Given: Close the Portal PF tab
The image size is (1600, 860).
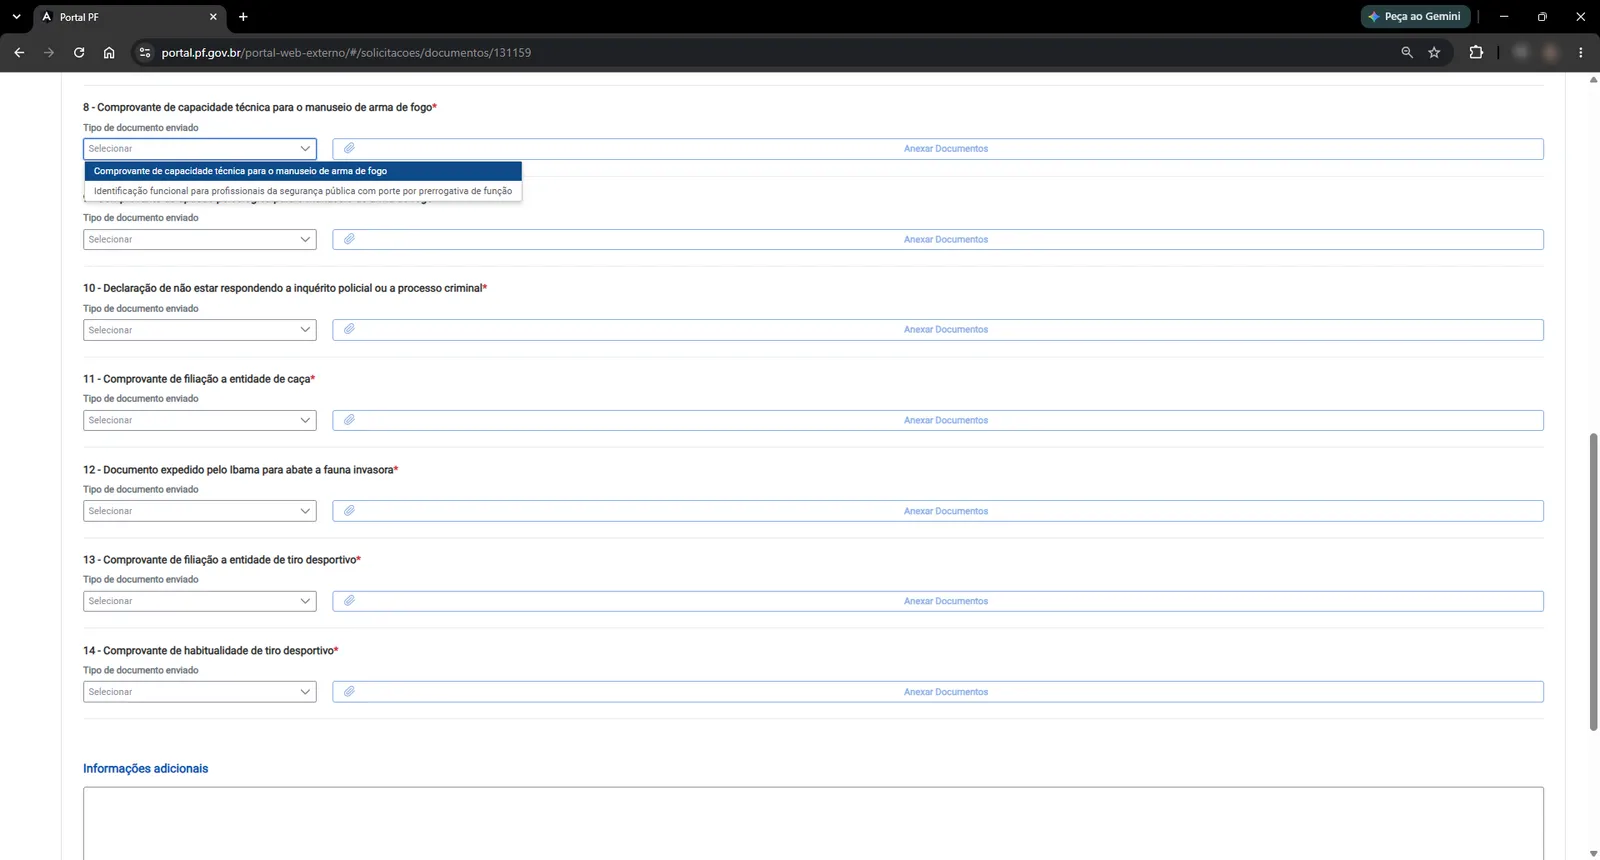Looking at the screenshot, I should (x=213, y=17).
